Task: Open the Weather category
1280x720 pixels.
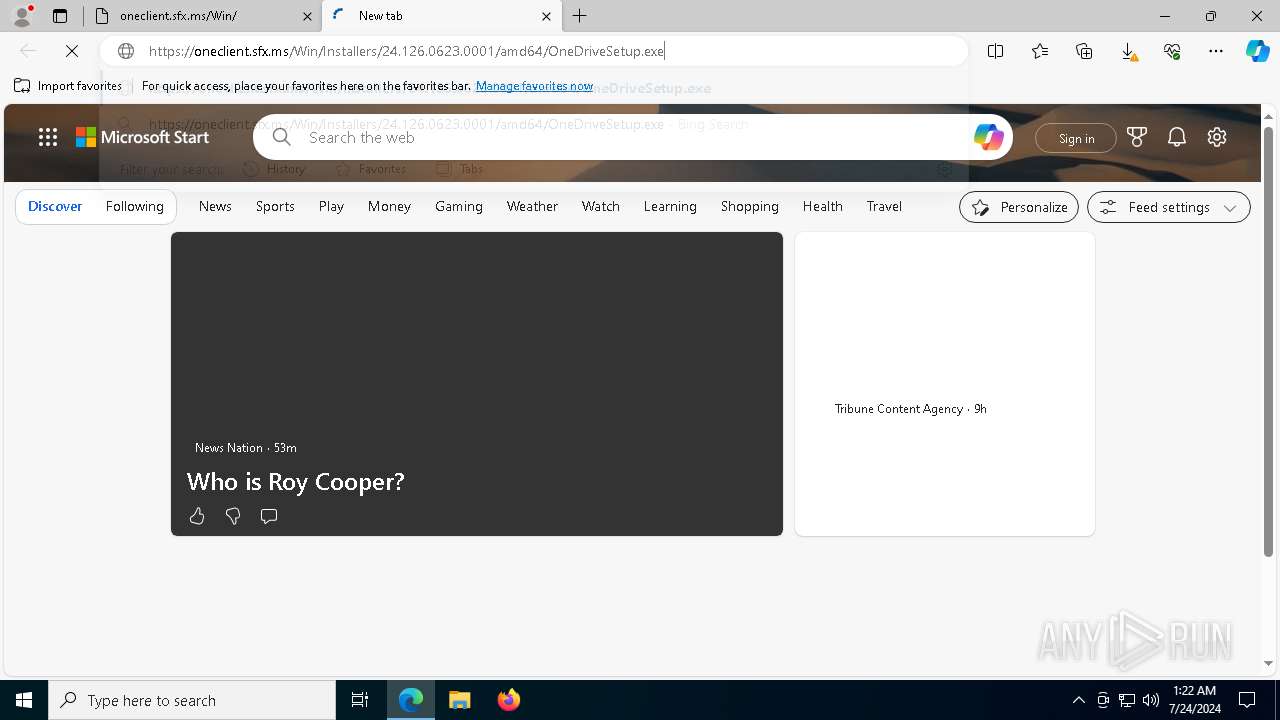Action: (x=532, y=207)
